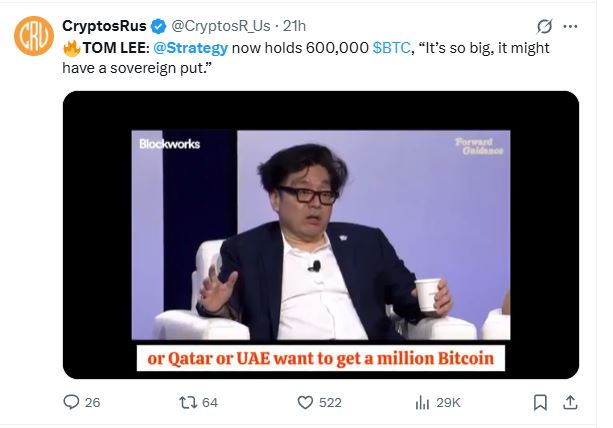Screen dimensions: 613x428
Task: Bookmark this tweet
Action: [540, 403]
